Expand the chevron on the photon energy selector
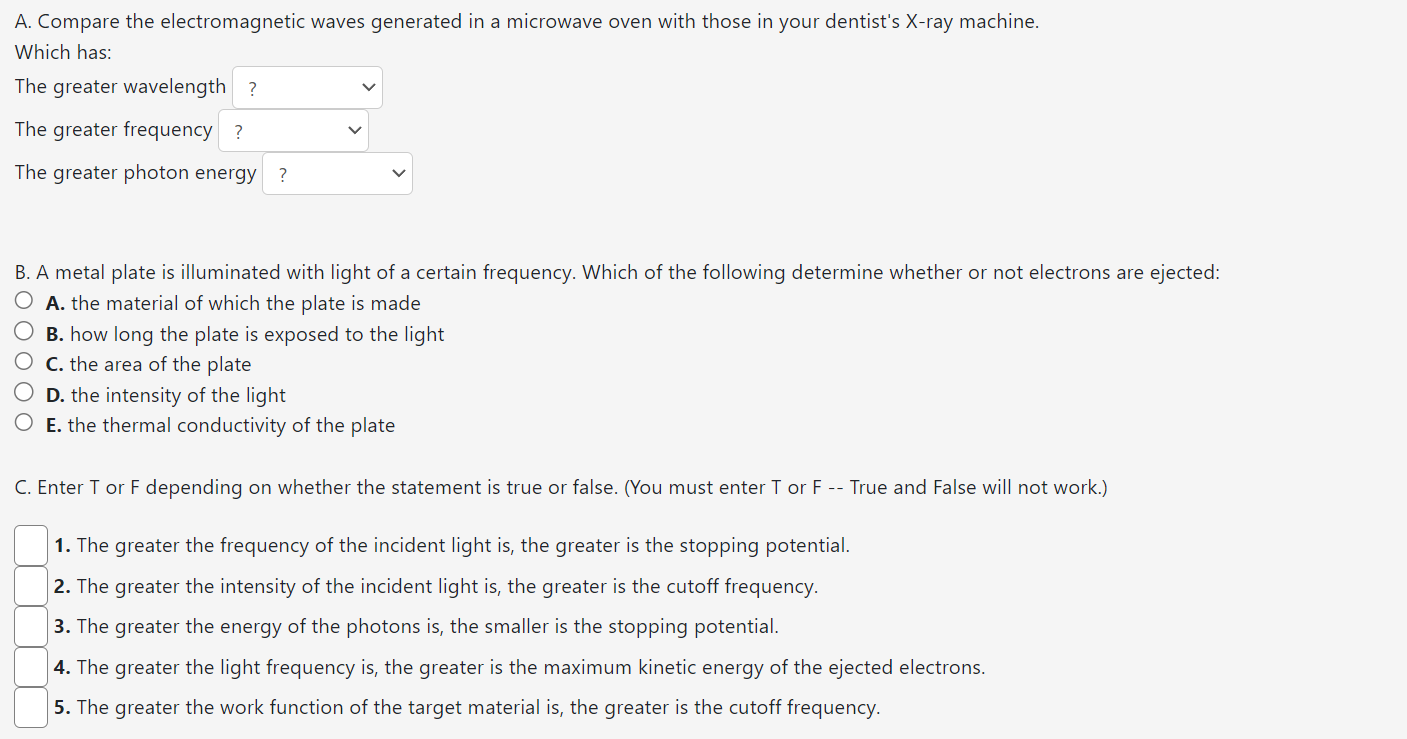The image size is (1407, 739). (397, 173)
